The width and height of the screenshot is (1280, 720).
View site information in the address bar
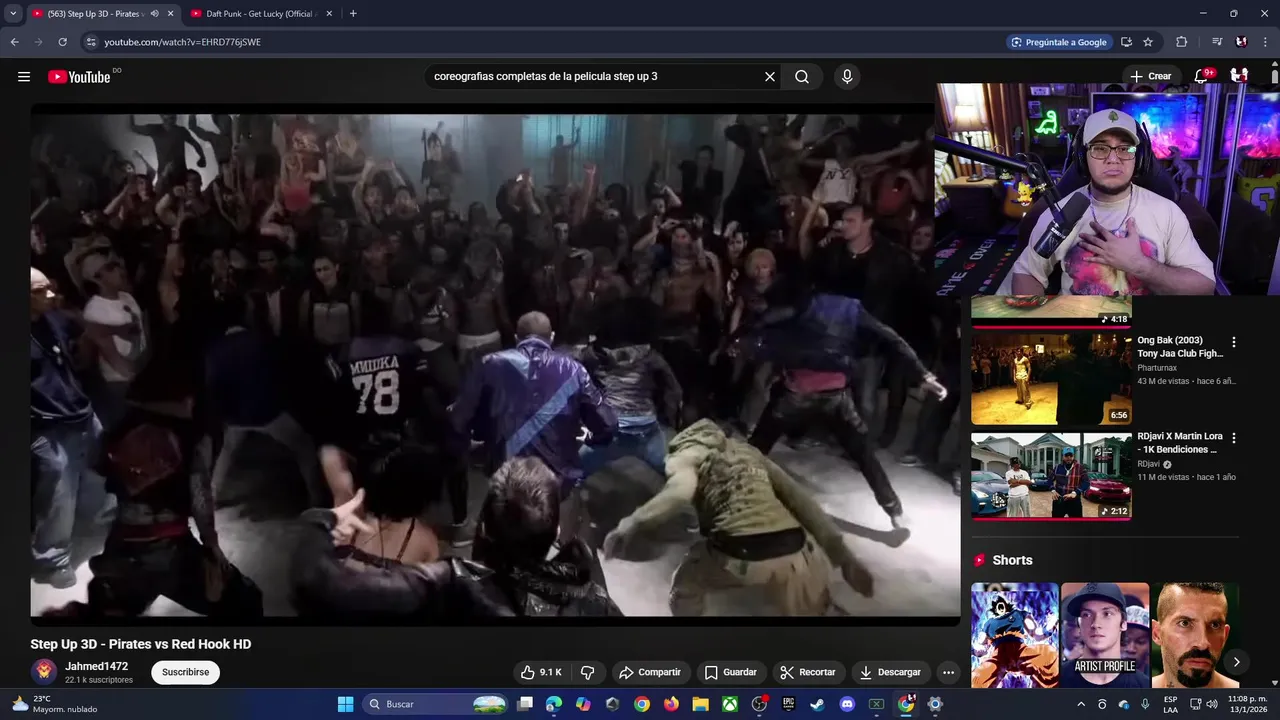coord(91,42)
